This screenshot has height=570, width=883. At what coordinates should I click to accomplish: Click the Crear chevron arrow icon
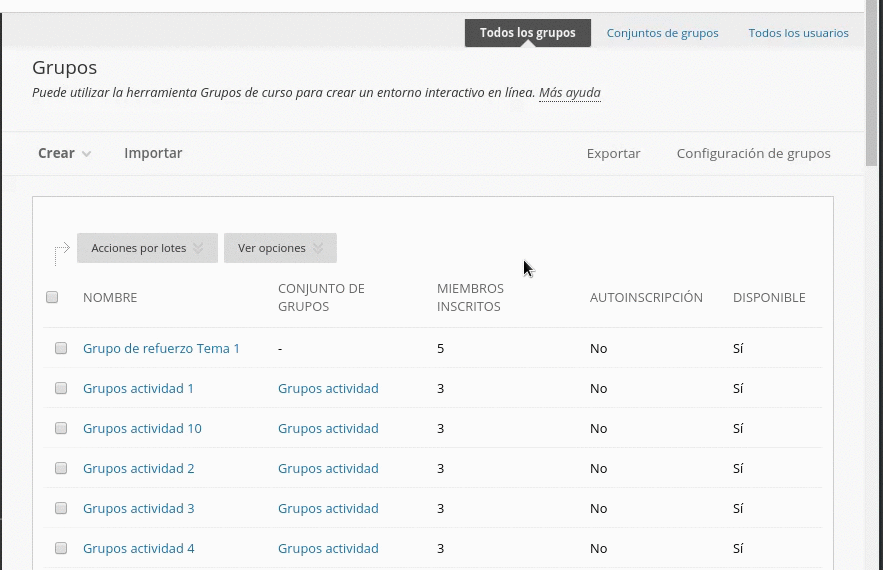click(87, 154)
